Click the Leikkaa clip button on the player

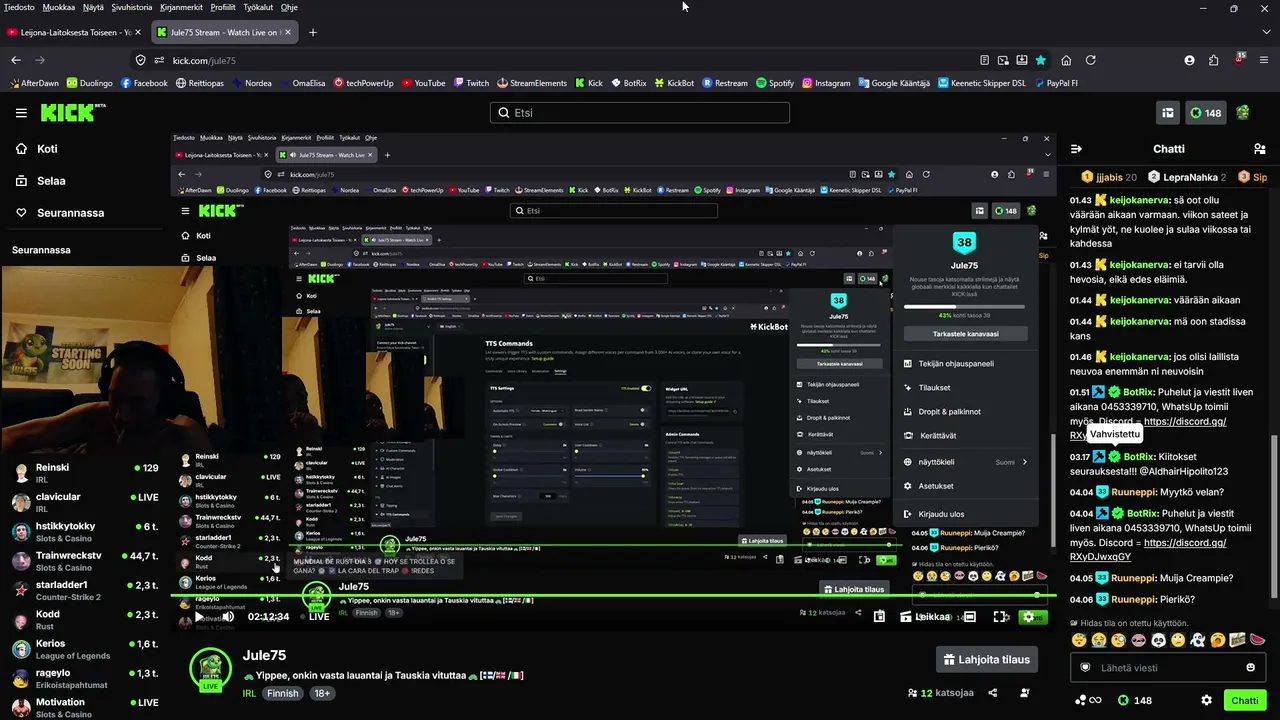click(925, 616)
